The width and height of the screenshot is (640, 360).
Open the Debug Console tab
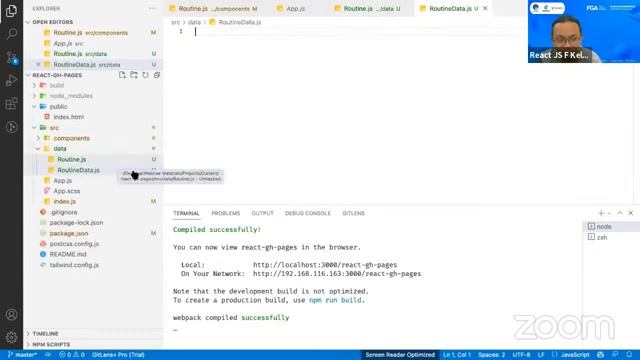click(x=308, y=213)
